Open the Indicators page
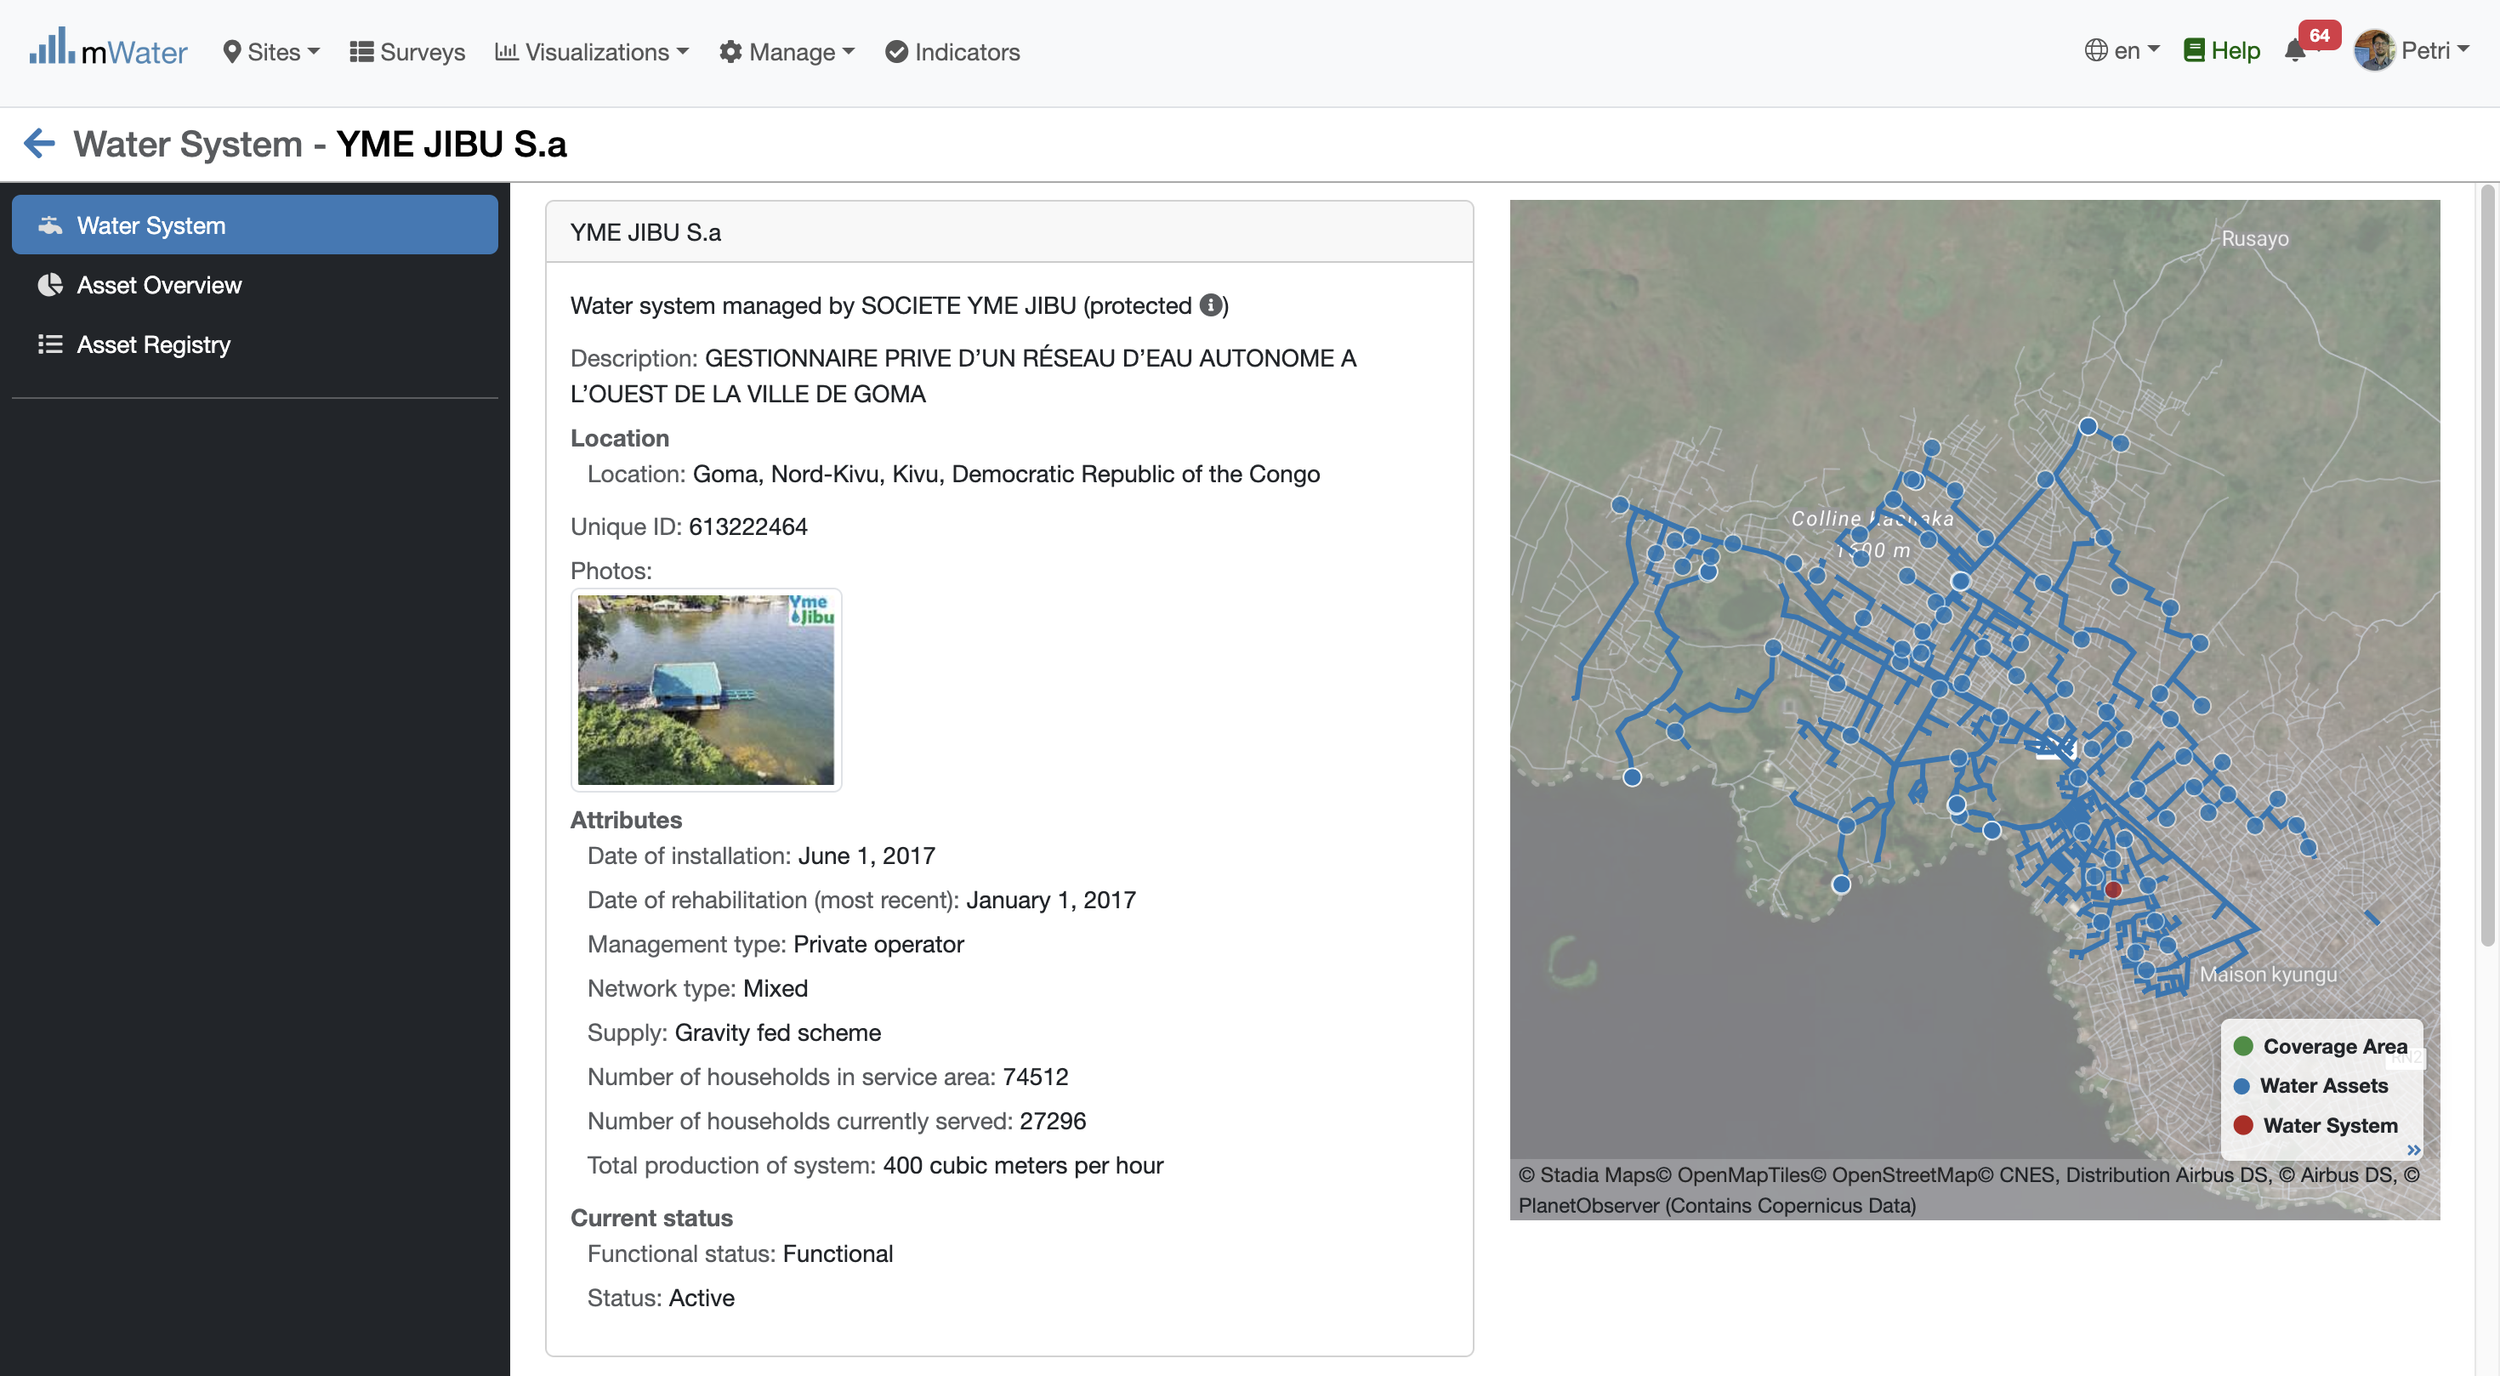2500x1376 pixels. pyautogui.click(x=952, y=52)
